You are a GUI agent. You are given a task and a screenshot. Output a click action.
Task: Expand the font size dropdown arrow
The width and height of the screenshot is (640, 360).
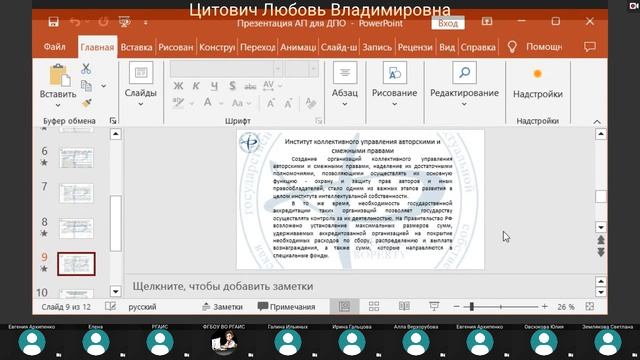tap(313, 69)
